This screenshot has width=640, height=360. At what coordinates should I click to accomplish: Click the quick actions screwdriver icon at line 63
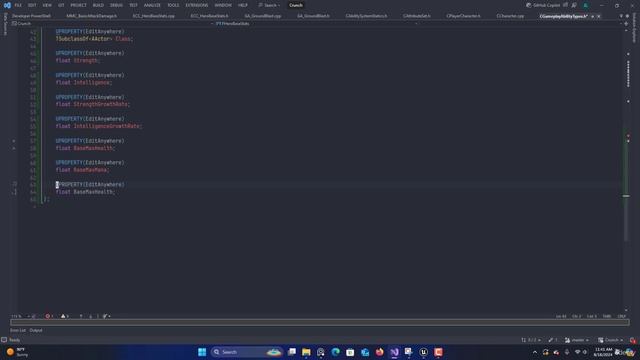pyautogui.click(x=15, y=184)
